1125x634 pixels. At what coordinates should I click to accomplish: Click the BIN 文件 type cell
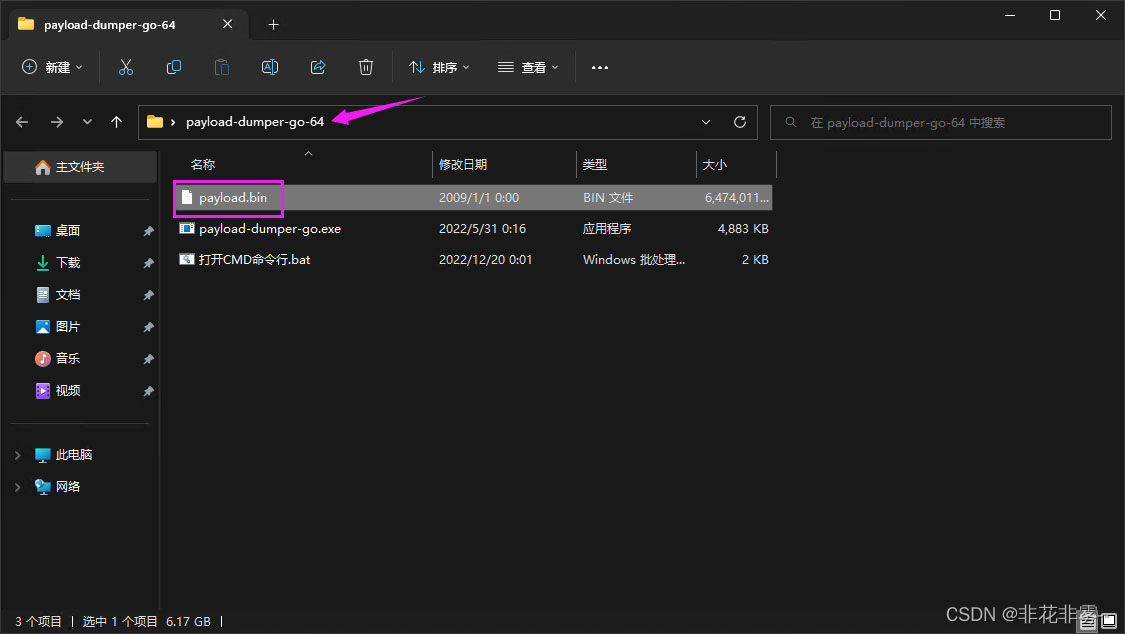[x=608, y=198]
